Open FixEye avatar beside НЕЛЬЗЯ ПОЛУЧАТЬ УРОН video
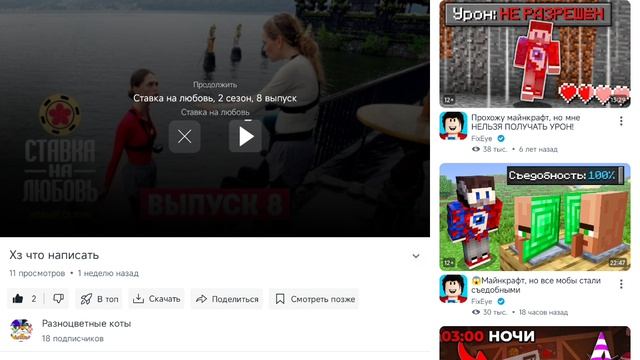The width and height of the screenshot is (640, 360). tap(453, 126)
